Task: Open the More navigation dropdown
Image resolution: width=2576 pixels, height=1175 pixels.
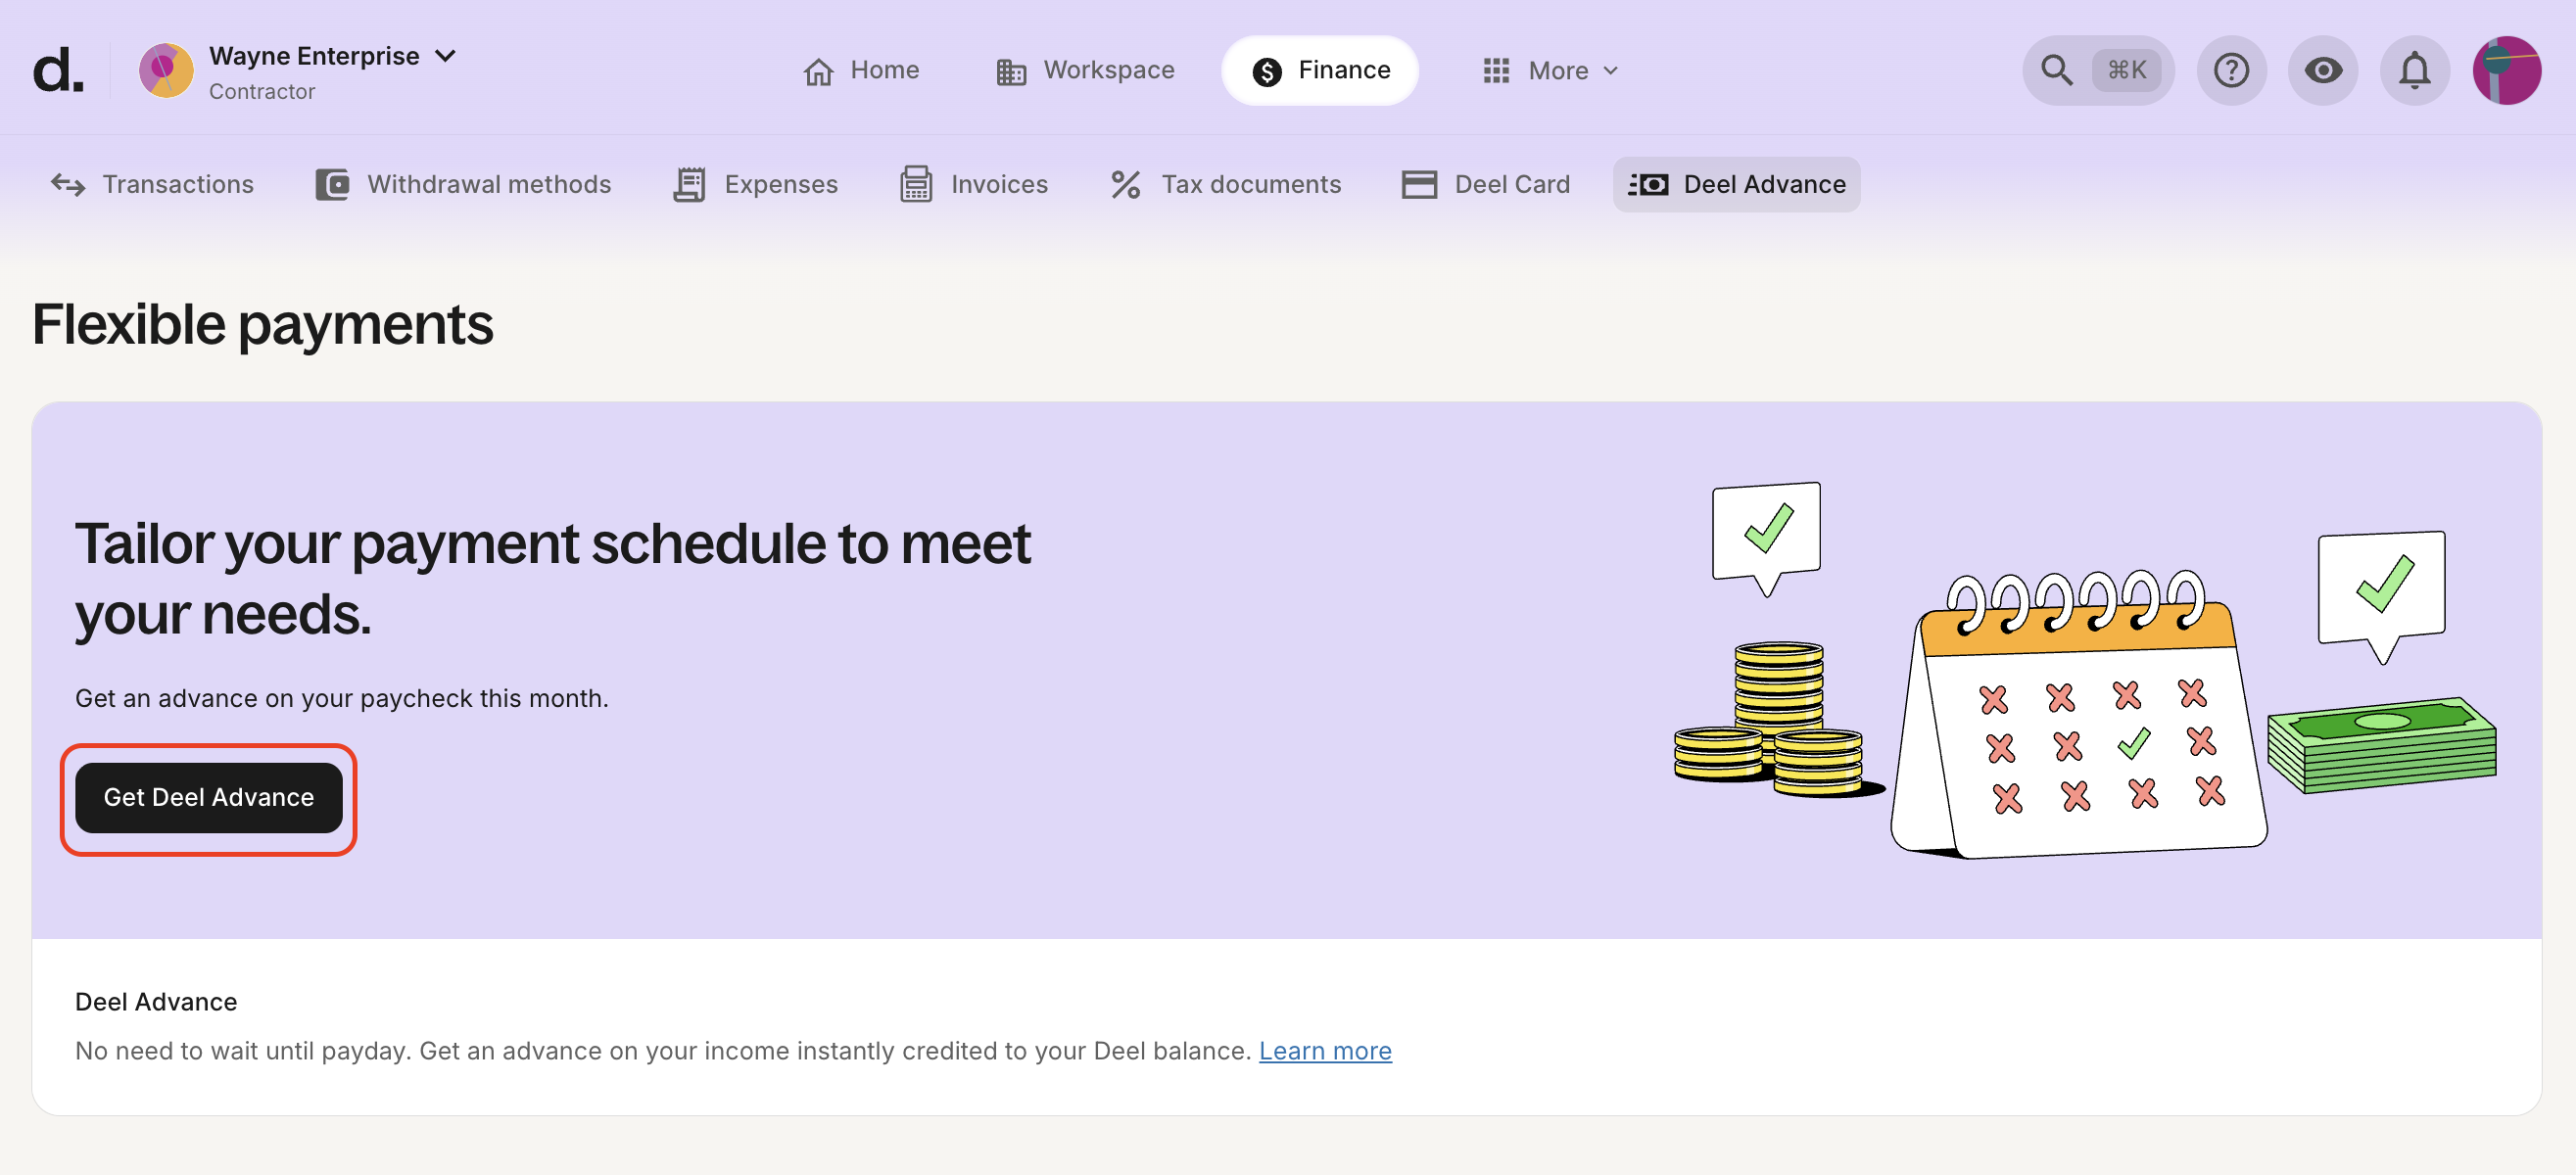Action: coord(1548,70)
